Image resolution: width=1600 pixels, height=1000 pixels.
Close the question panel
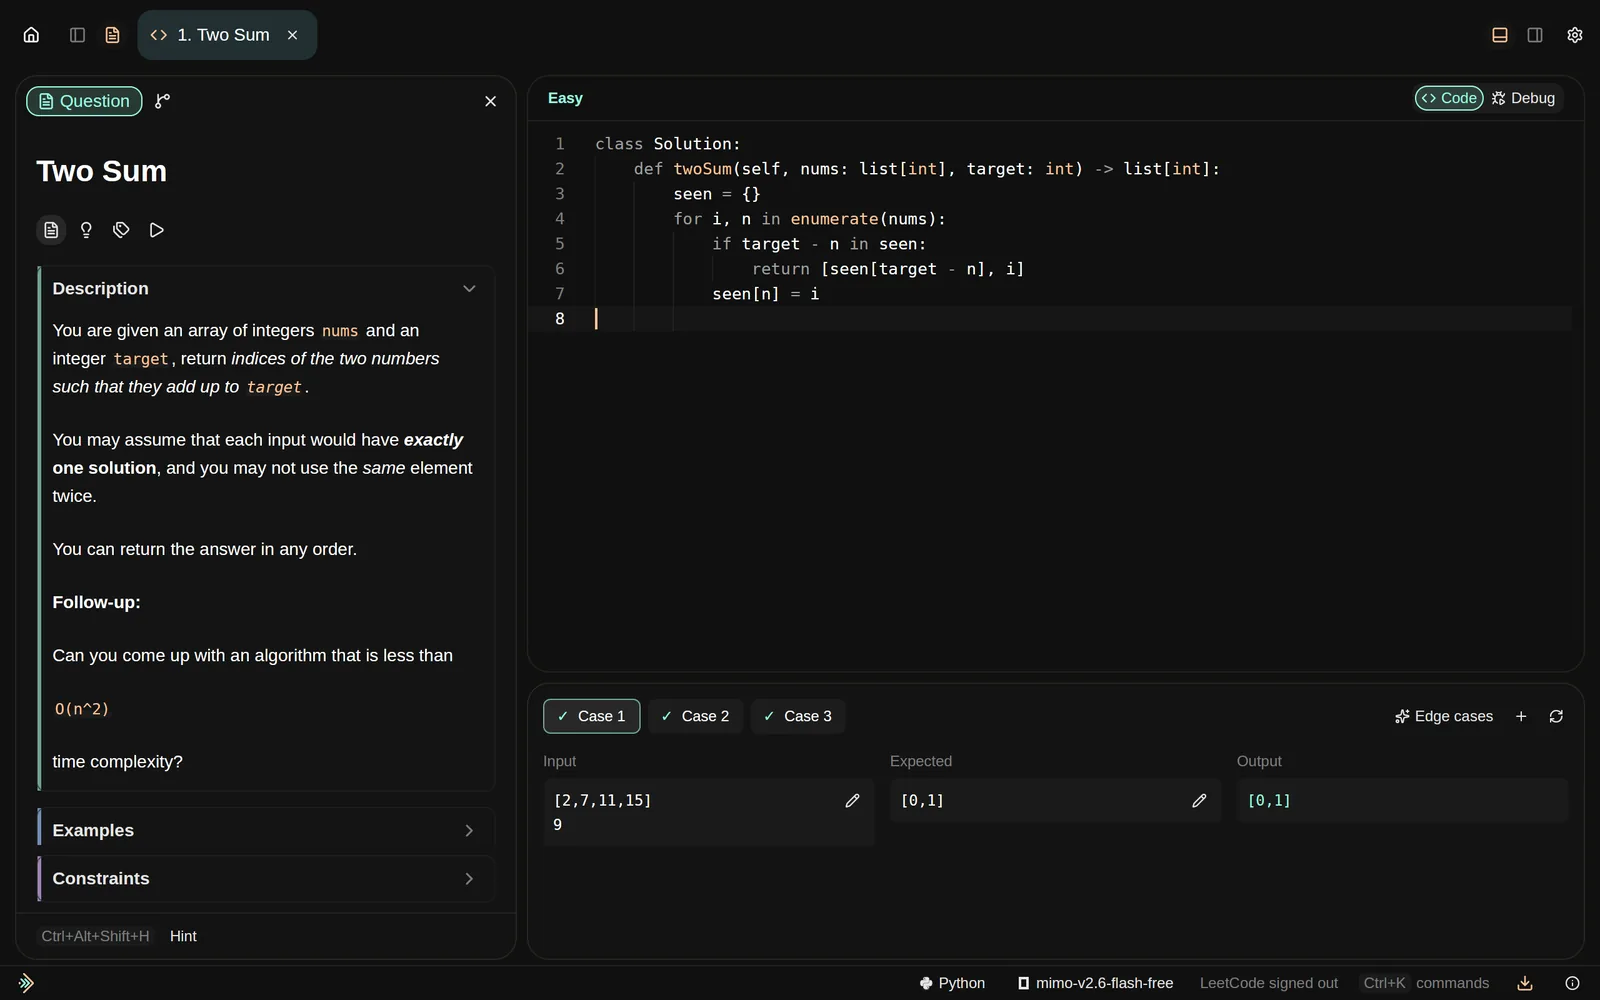(490, 101)
